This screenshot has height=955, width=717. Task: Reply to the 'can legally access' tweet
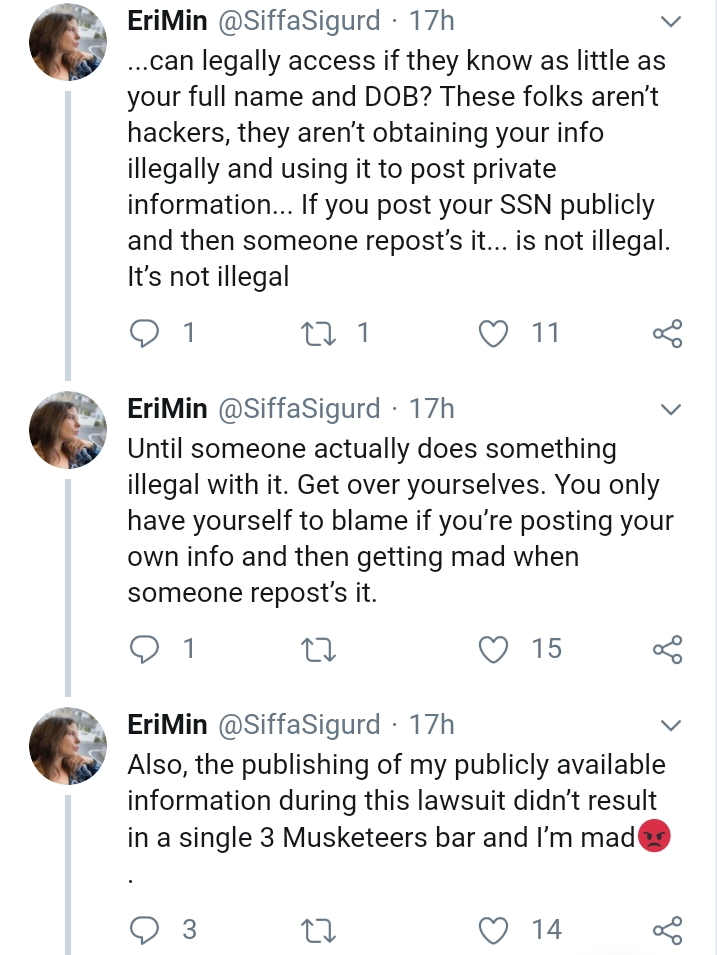click(144, 333)
